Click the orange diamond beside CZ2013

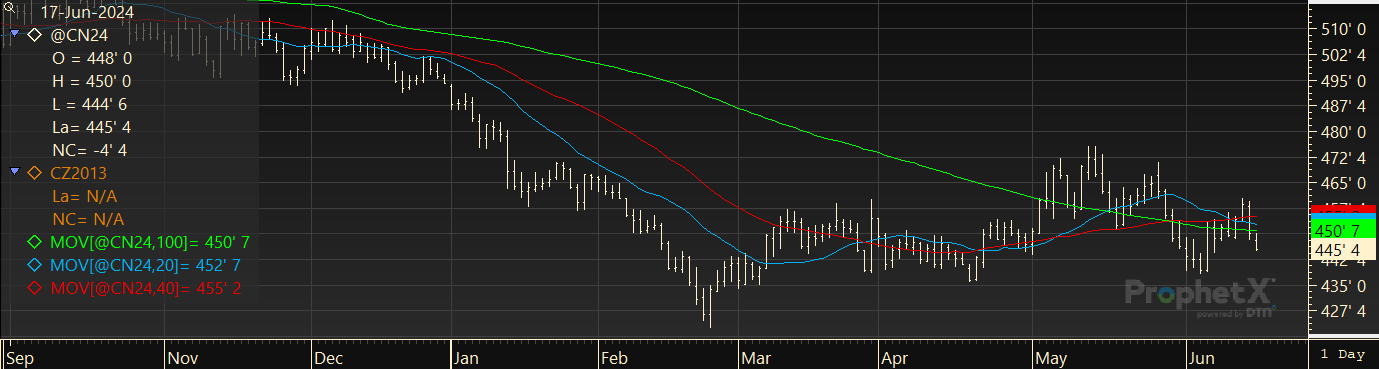point(34,173)
